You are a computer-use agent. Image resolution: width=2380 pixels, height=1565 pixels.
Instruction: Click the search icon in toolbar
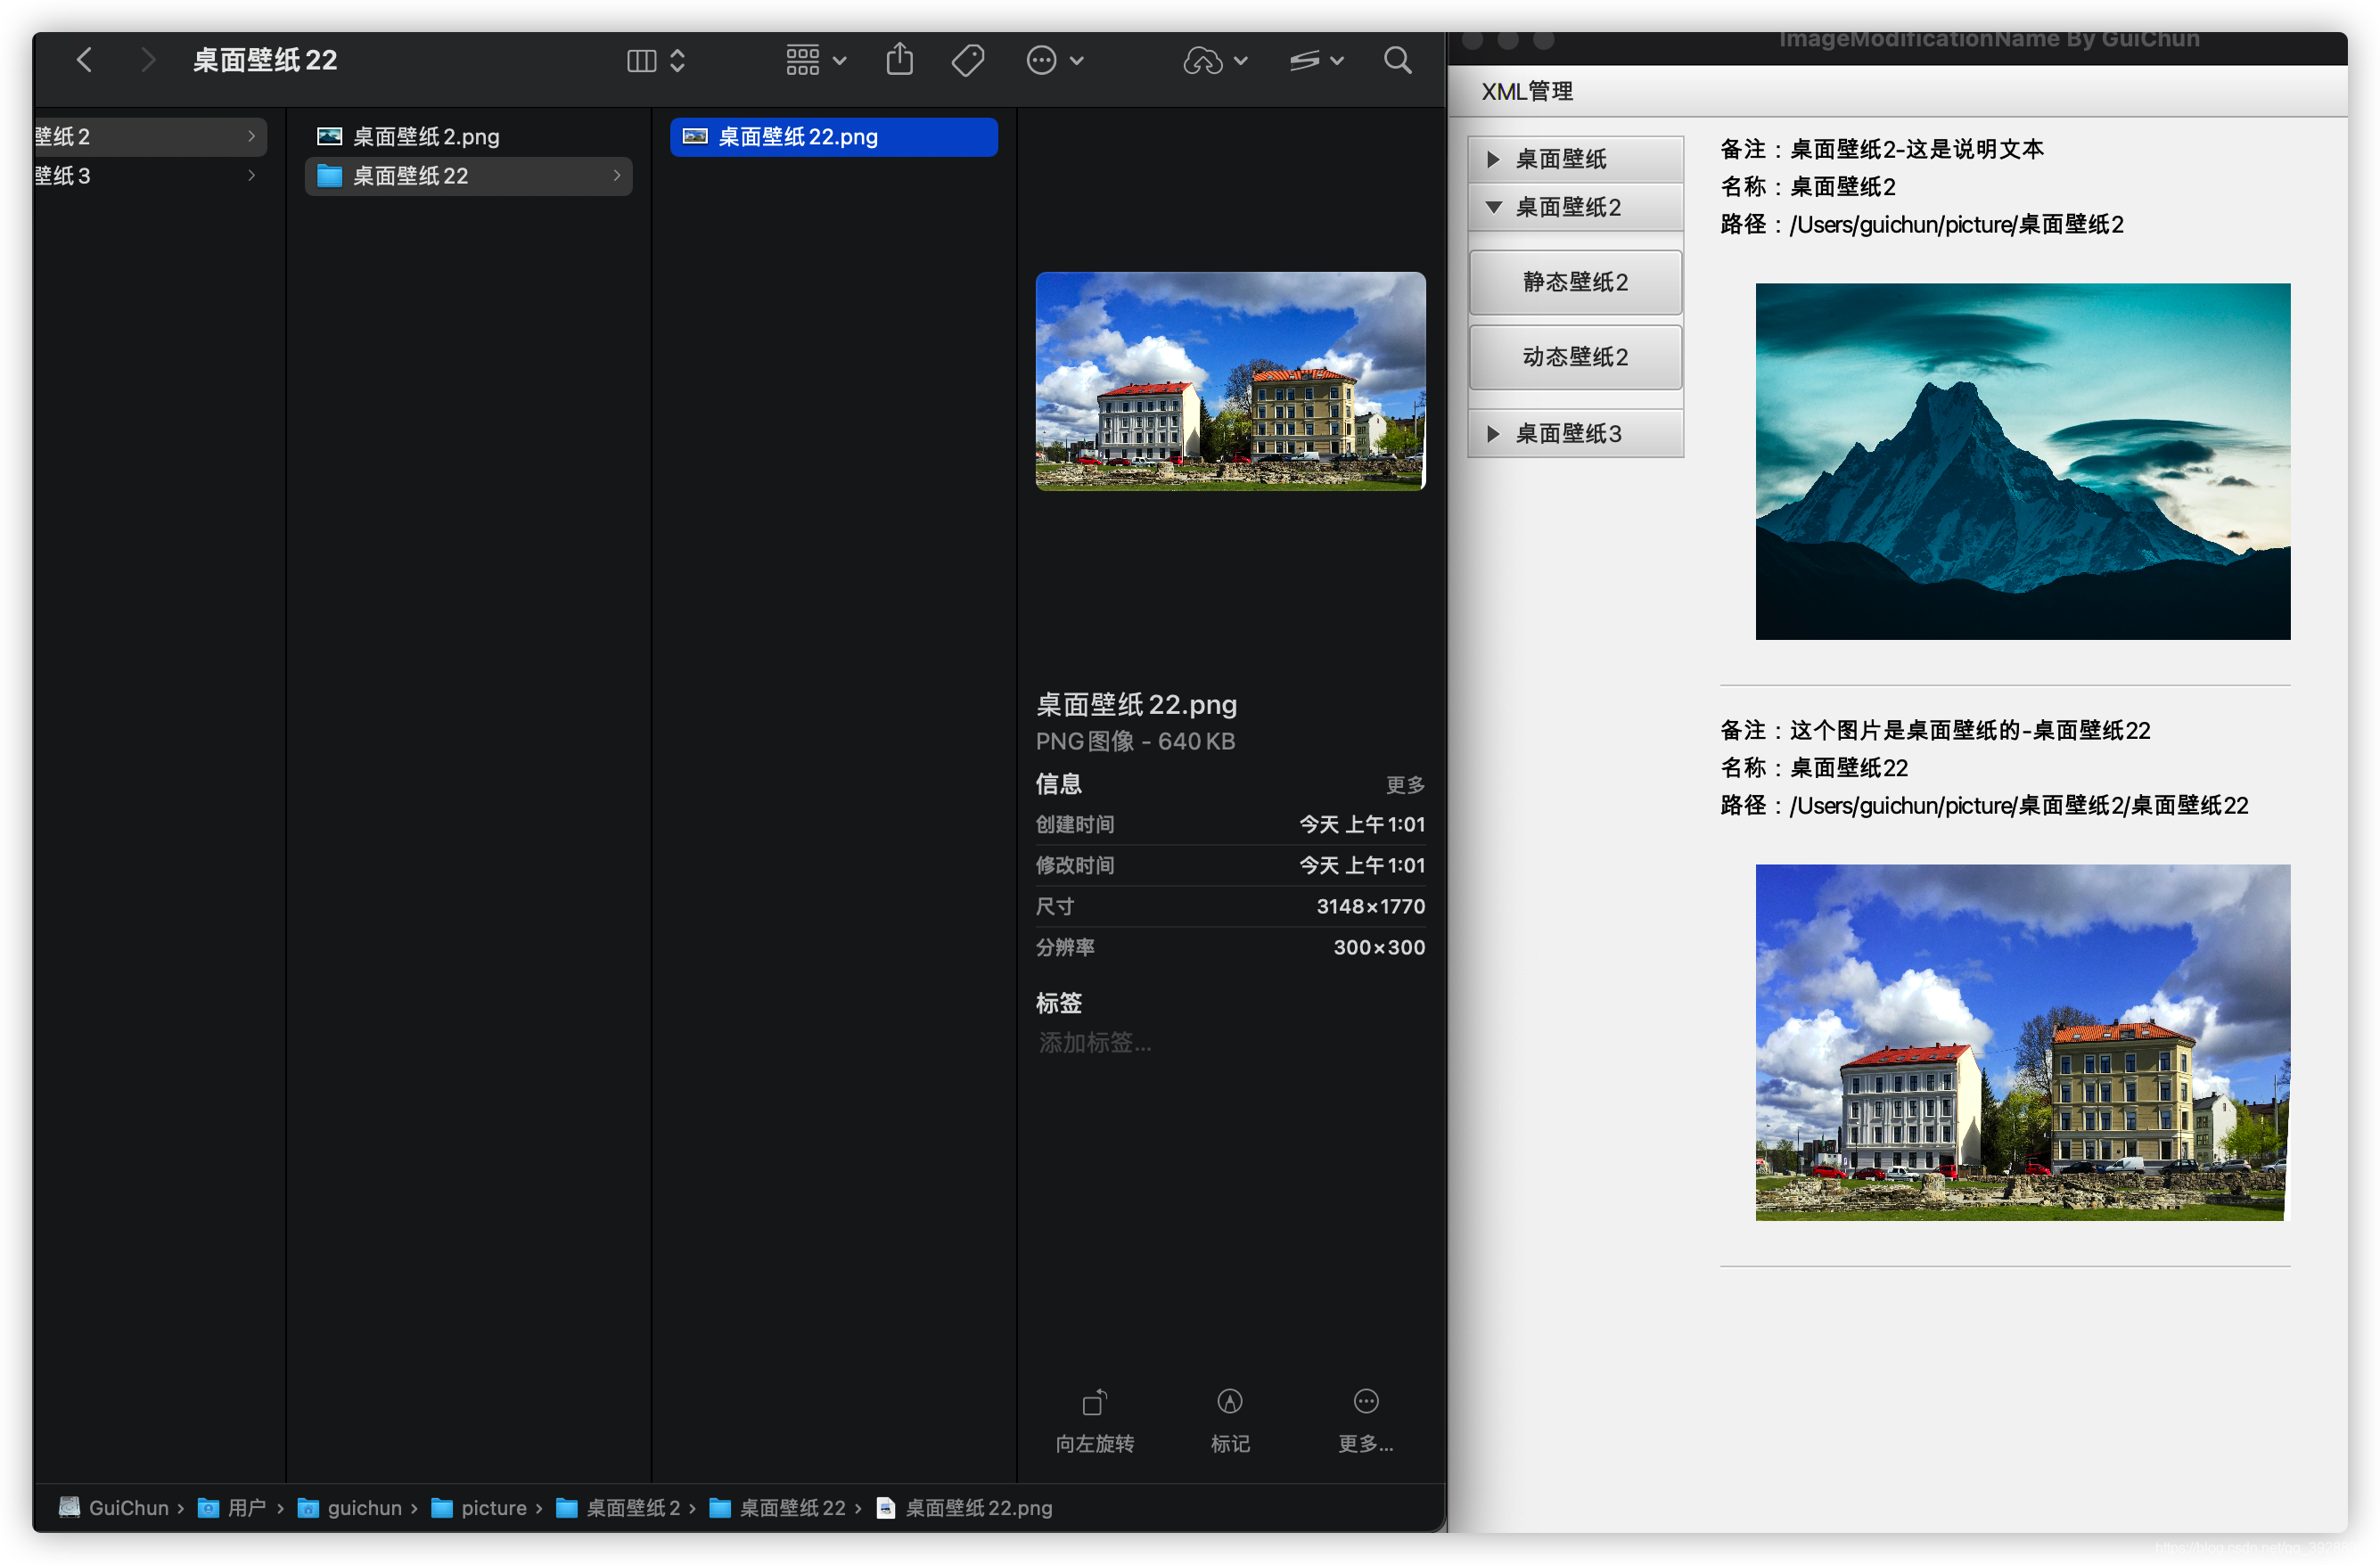point(1397,61)
